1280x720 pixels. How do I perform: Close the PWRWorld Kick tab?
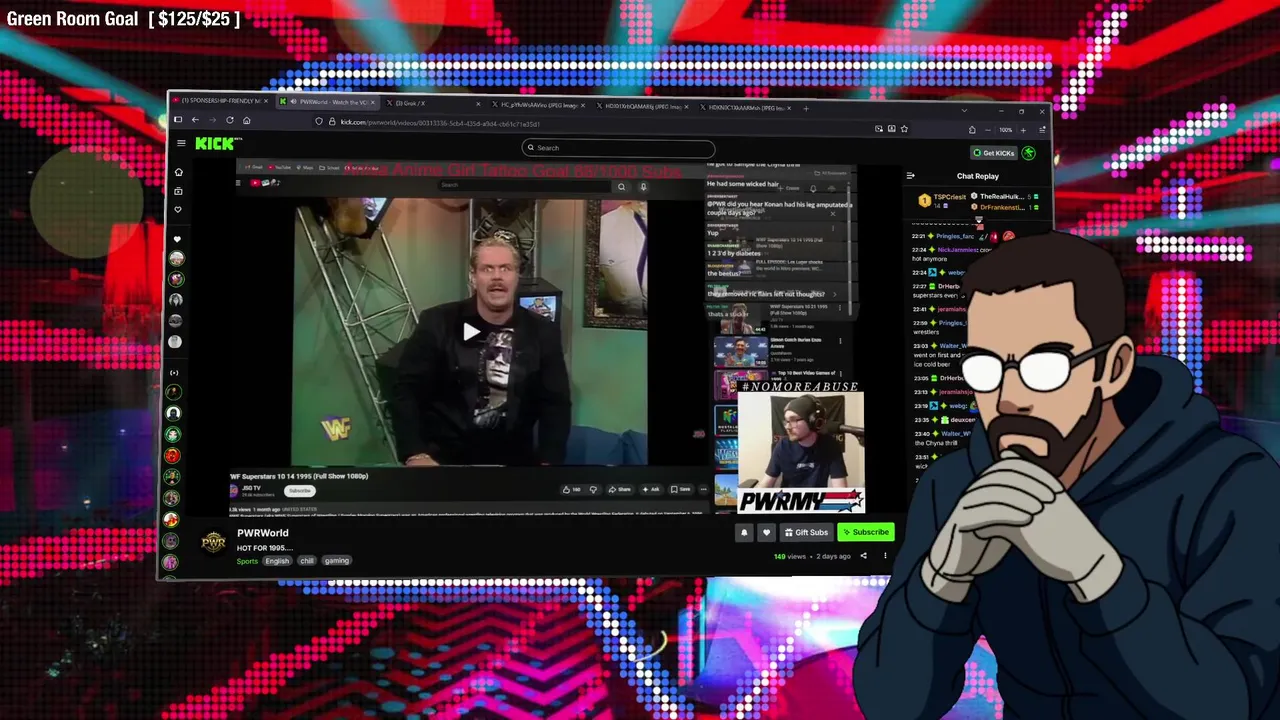373,102
